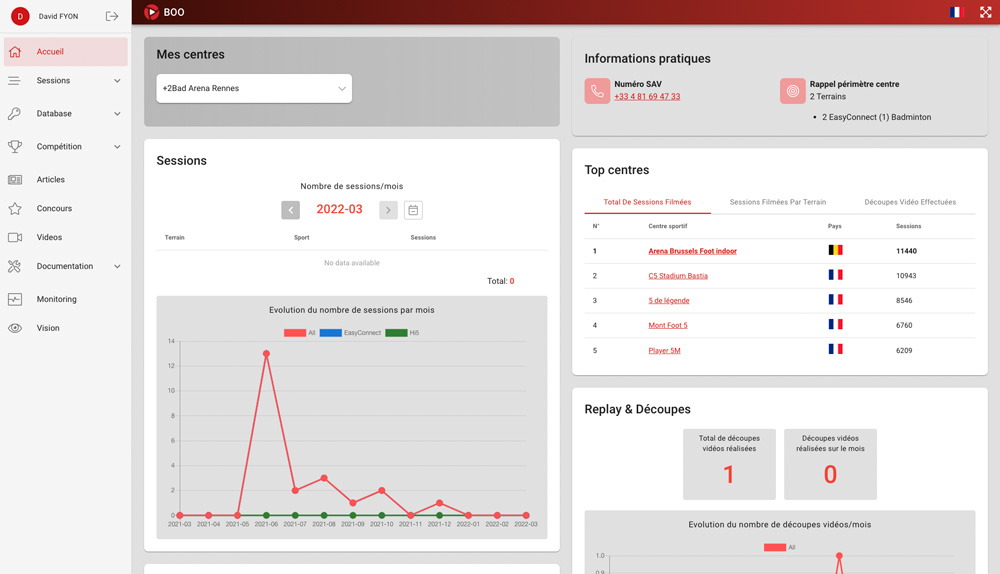The image size is (1000, 574).
Task: Click the French flag language icon
Action: [955, 12]
